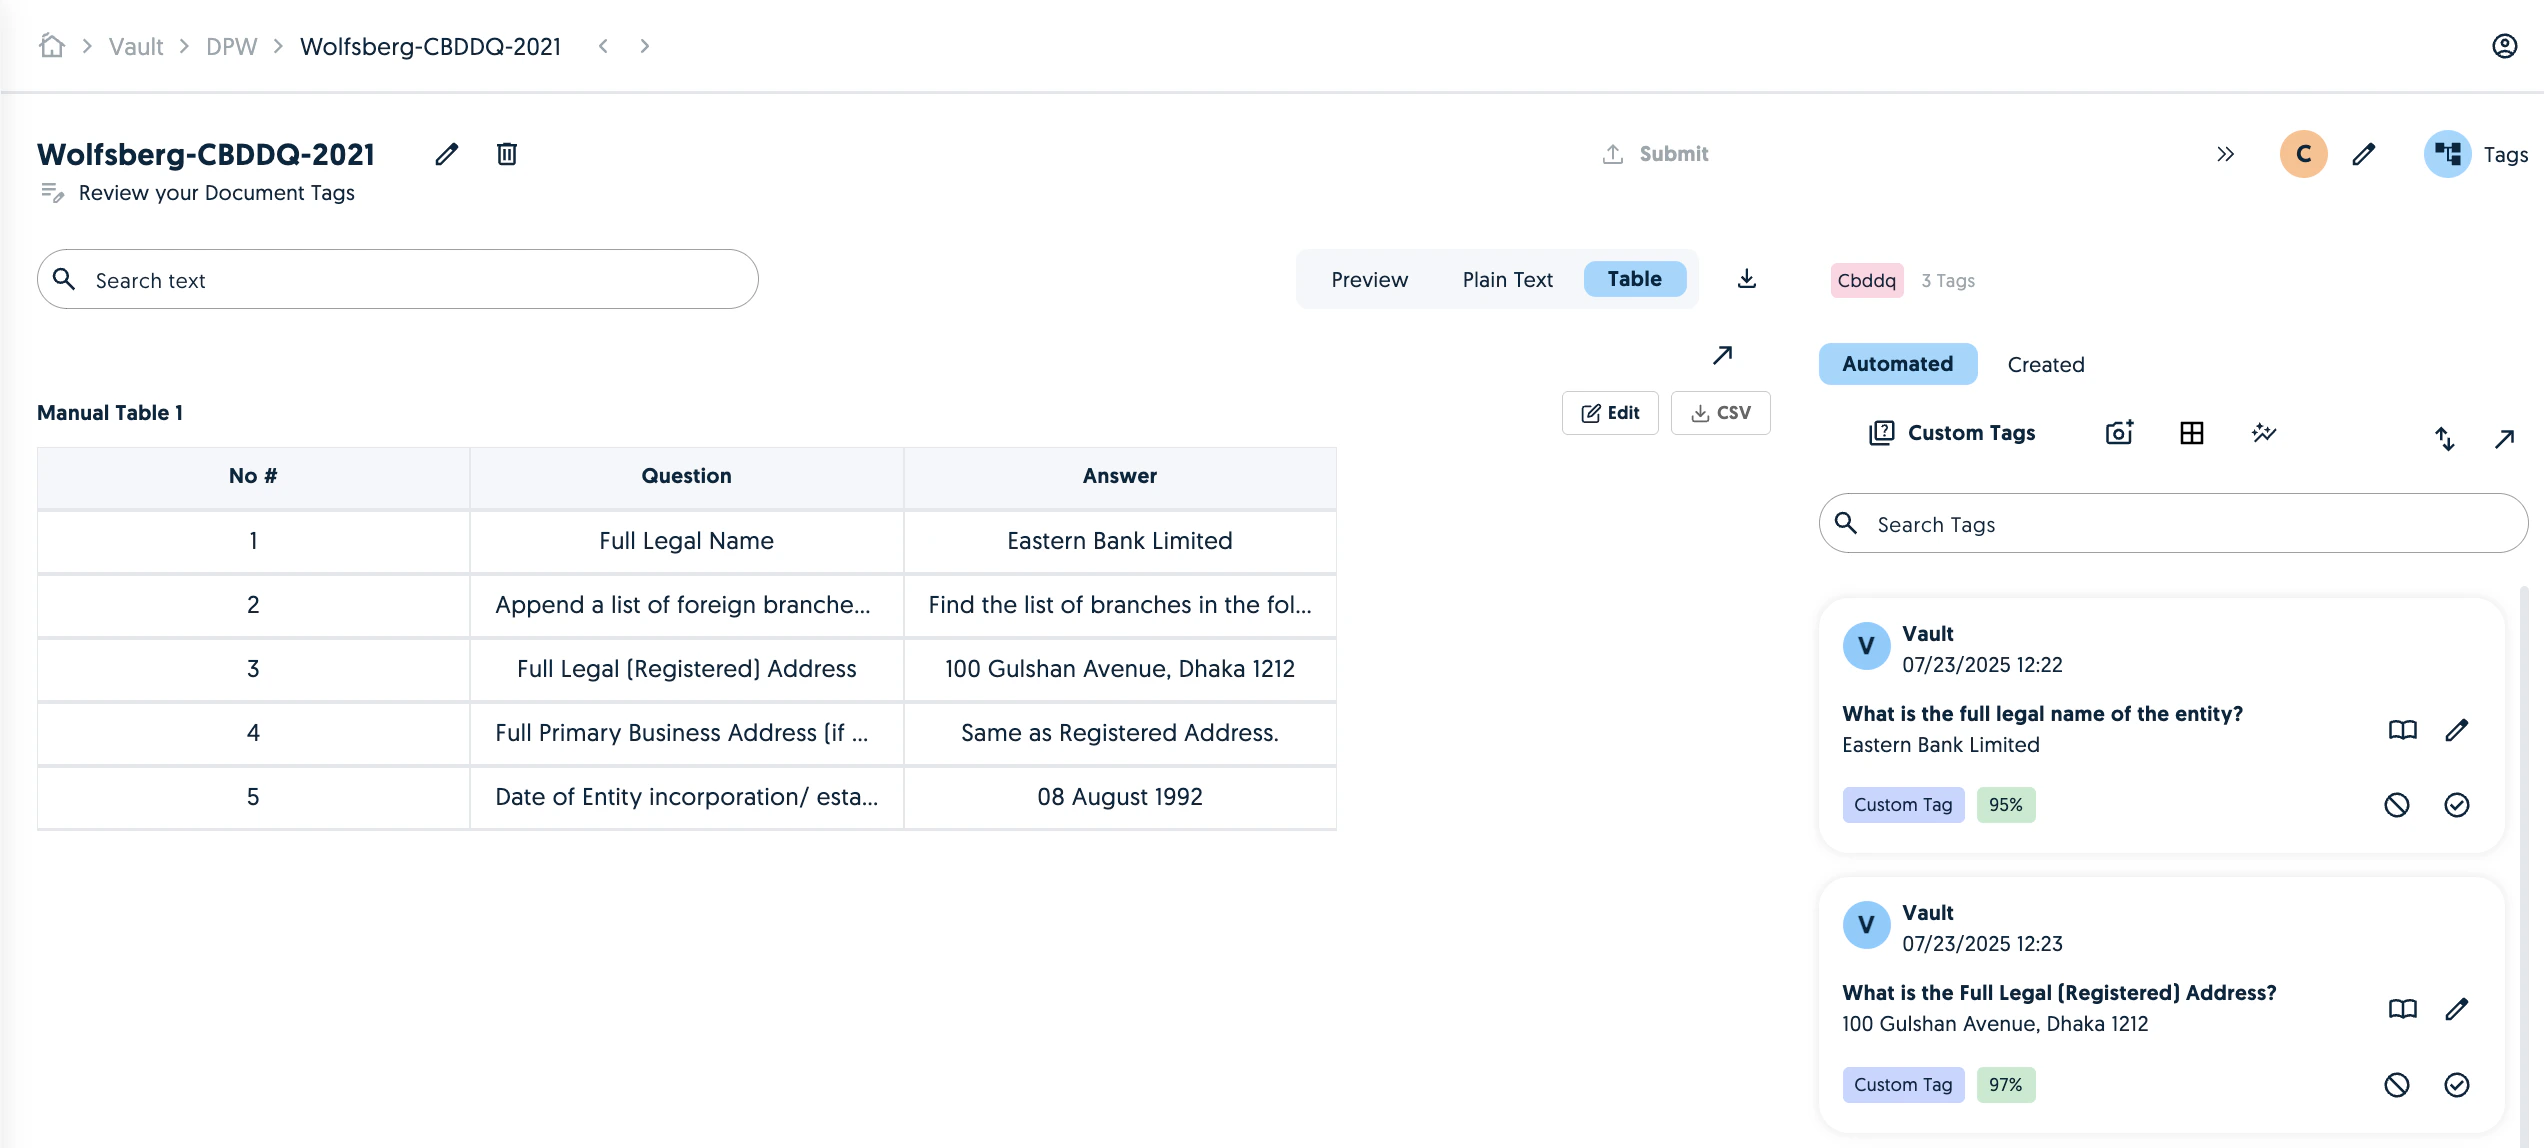This screenshot has width=2544, height=1148.
Task: Select the Automated tags tab
Action: click(x=1898, y=364)
